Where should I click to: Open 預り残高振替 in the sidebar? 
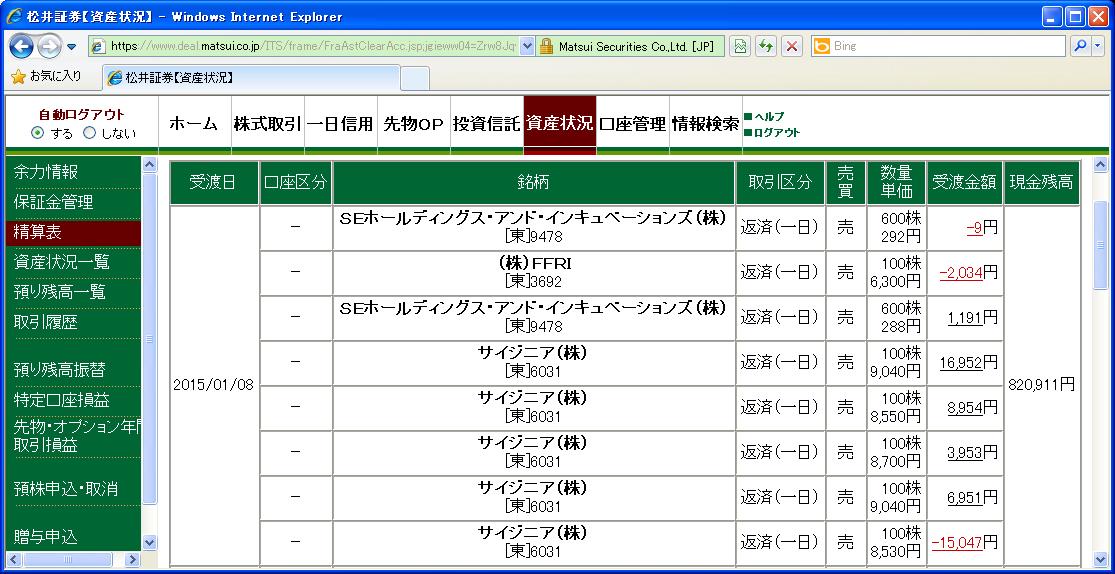[60, 370]
